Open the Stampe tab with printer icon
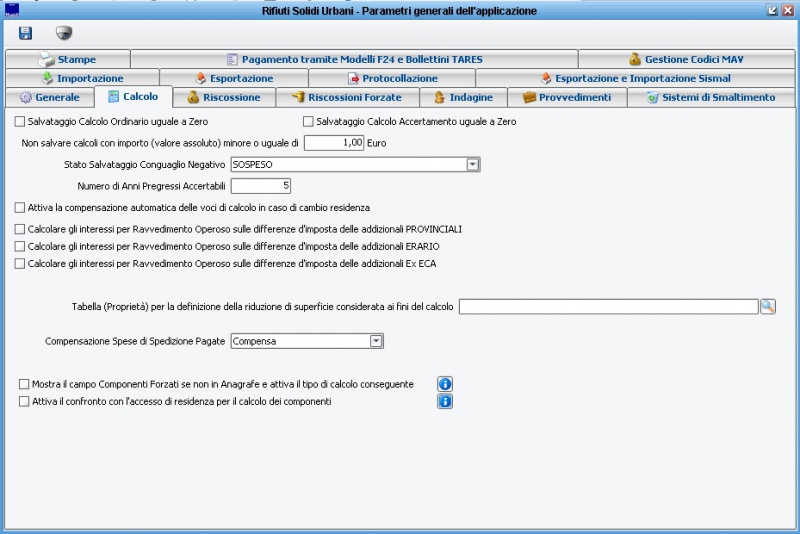The height and width of the screenshot is (534, 800). [68, 59]
